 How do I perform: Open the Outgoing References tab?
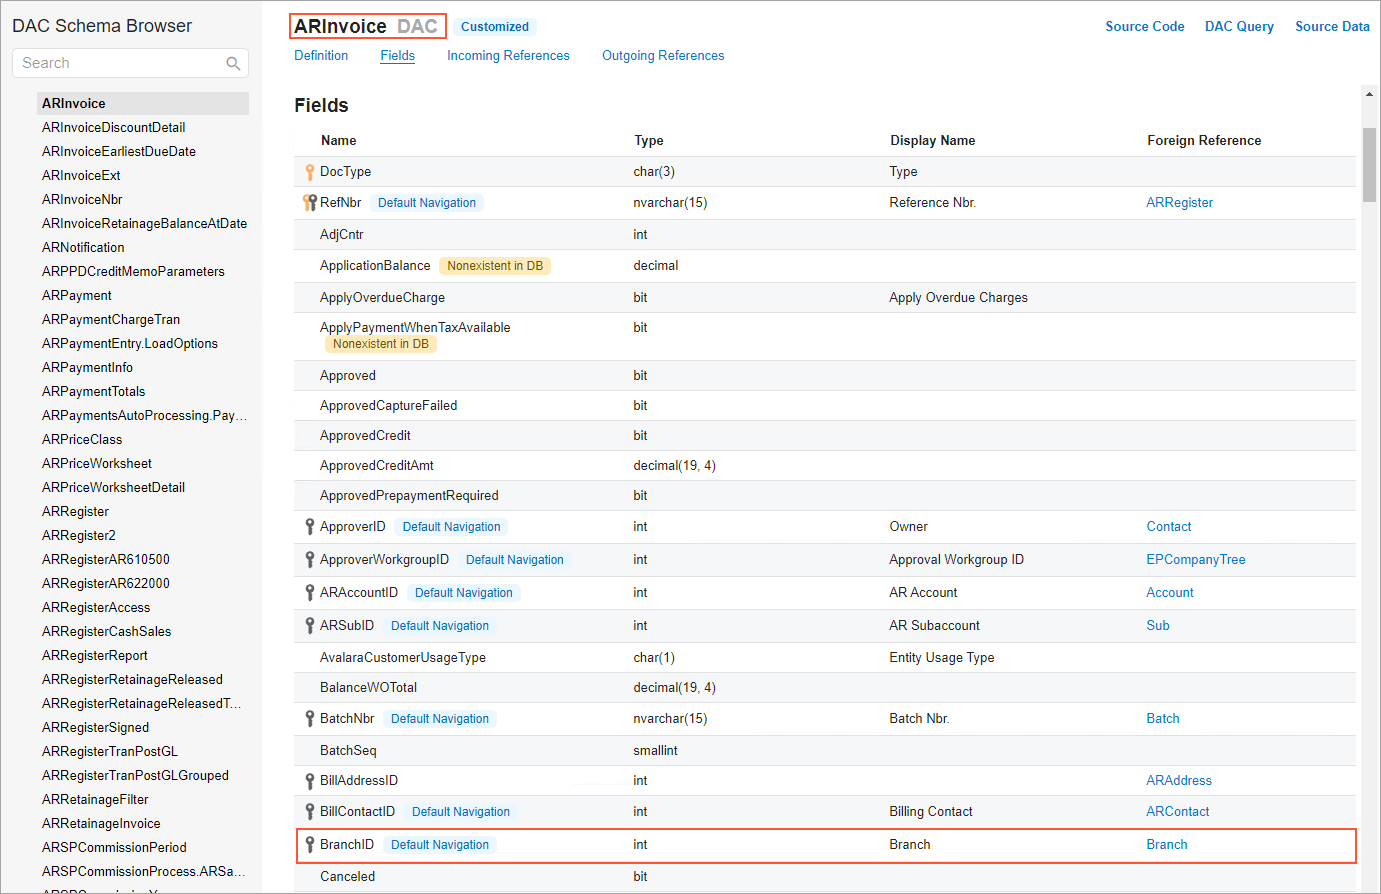(663, 56)
